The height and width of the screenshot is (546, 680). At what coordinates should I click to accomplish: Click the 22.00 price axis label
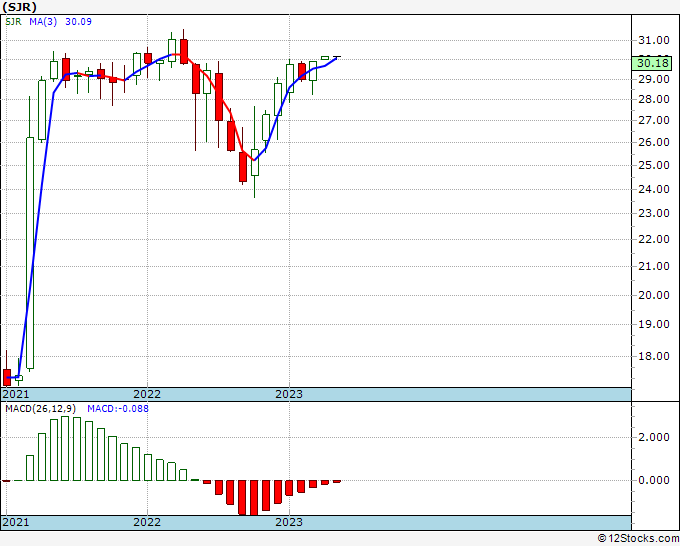(x=654, y=239)
